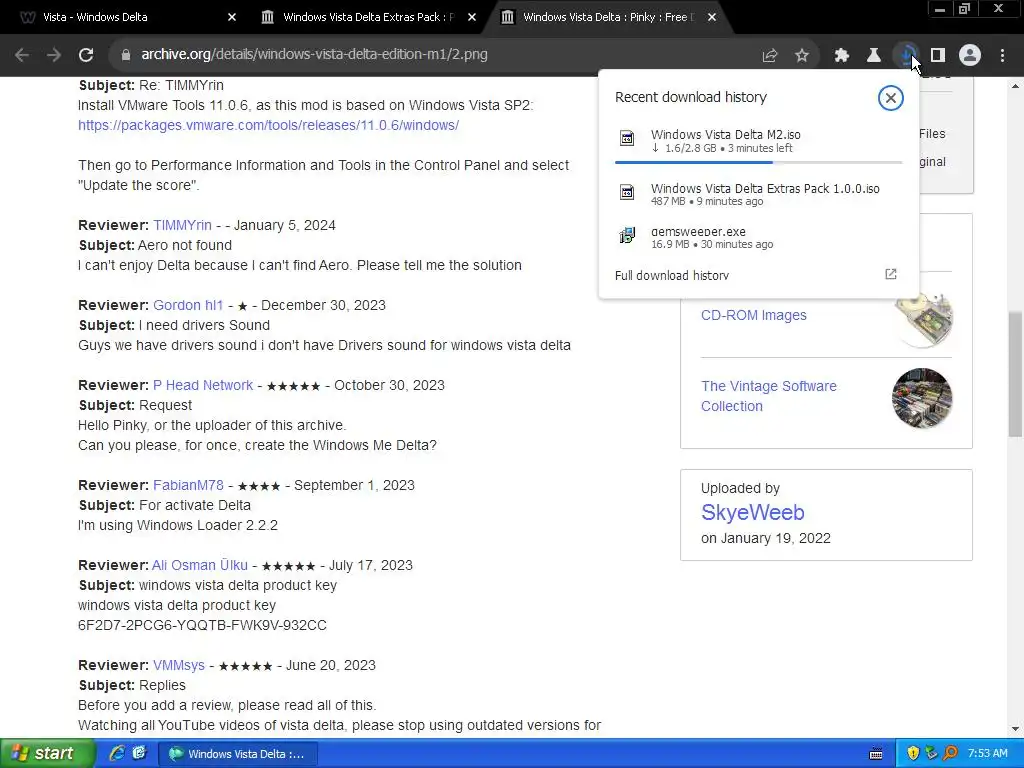Image resolution: width=1024 pixels, height=768 pixels.
Task: Open reviewer TIMMYrin's profile
Action: click(x=182, y=225)
